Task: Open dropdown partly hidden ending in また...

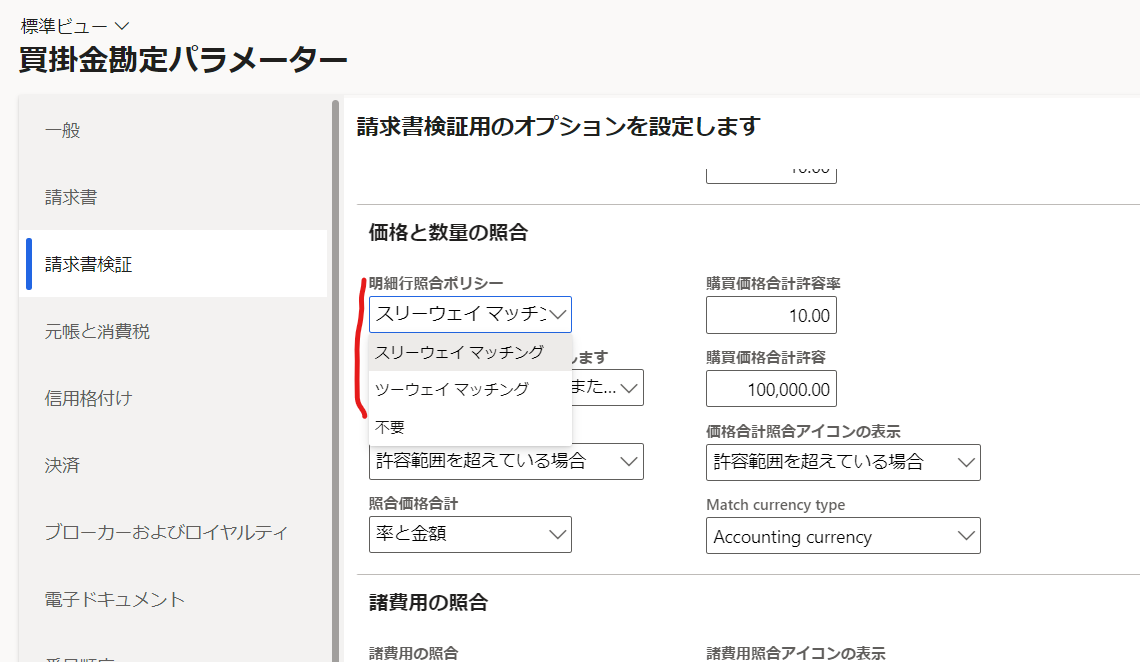Action: point(608,387)
